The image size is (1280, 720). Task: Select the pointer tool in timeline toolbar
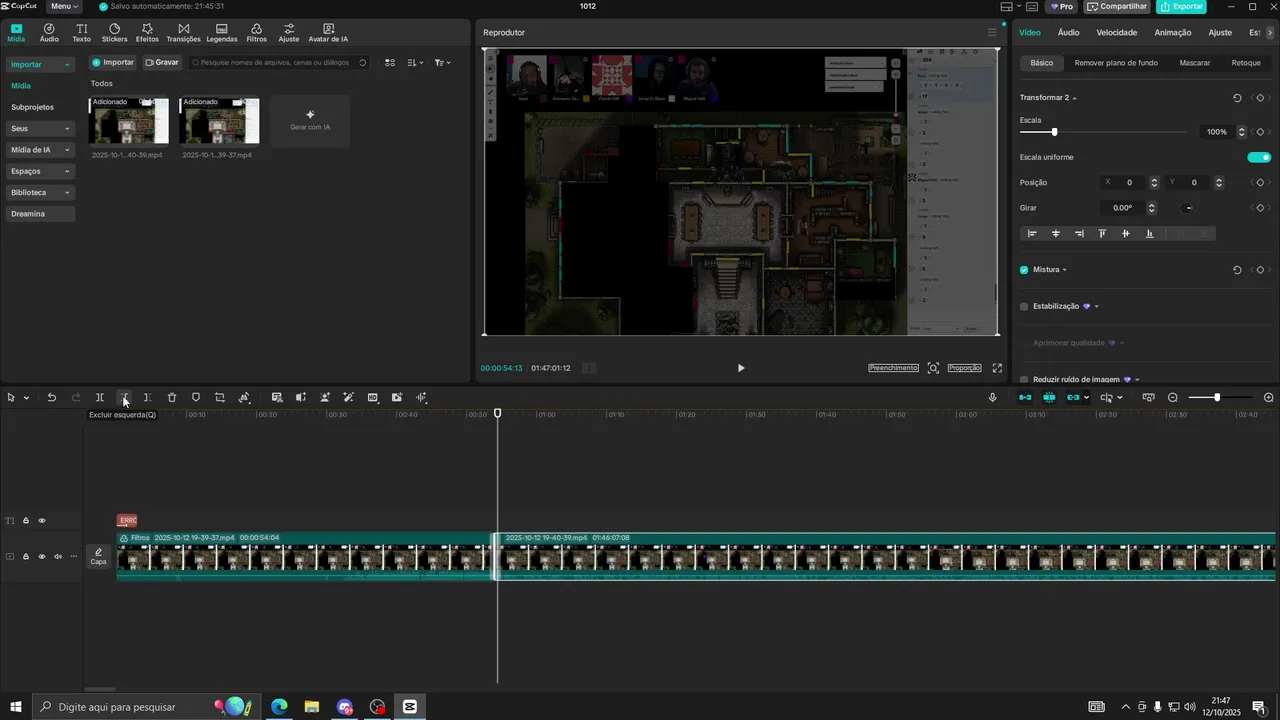click(11, 398)
